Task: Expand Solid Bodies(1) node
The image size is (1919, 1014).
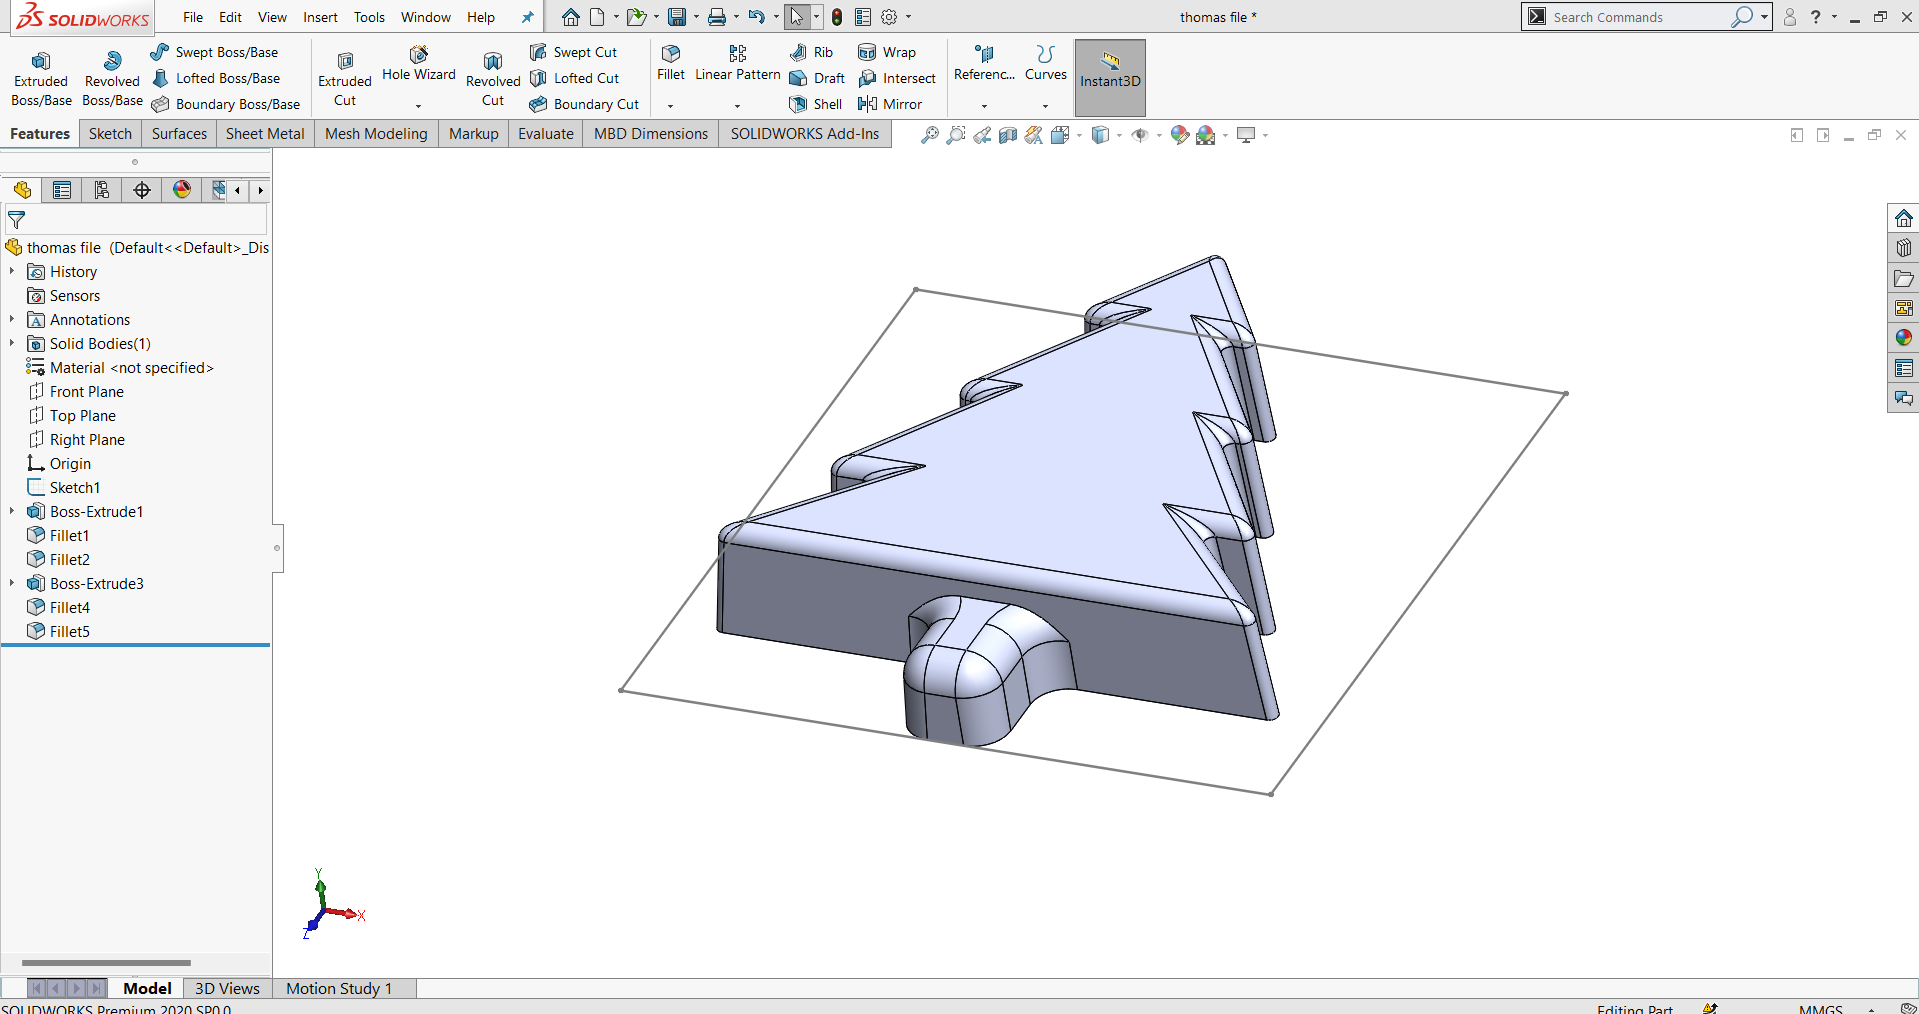Action: click(x=12, y=343)
